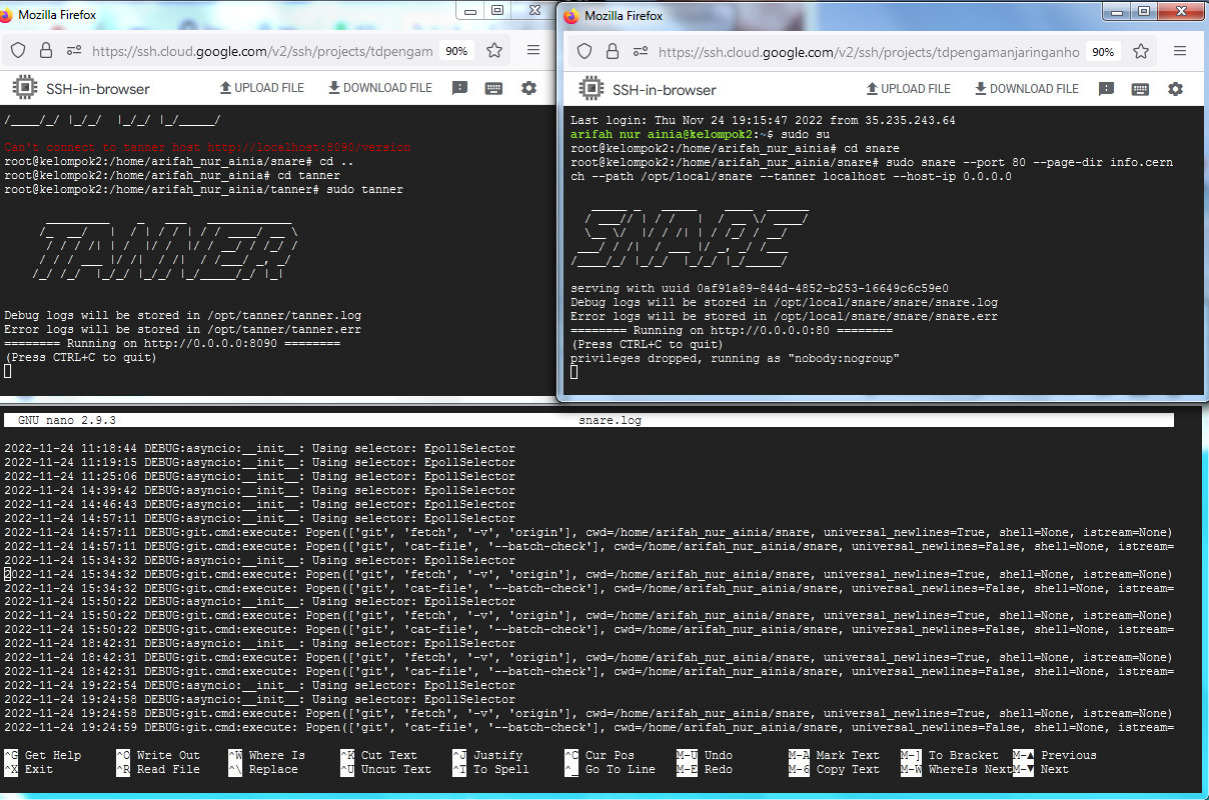Click the padlock icon in right Firefox window
This screenshot has height=800, width=1209.
[x=613, y=52]
